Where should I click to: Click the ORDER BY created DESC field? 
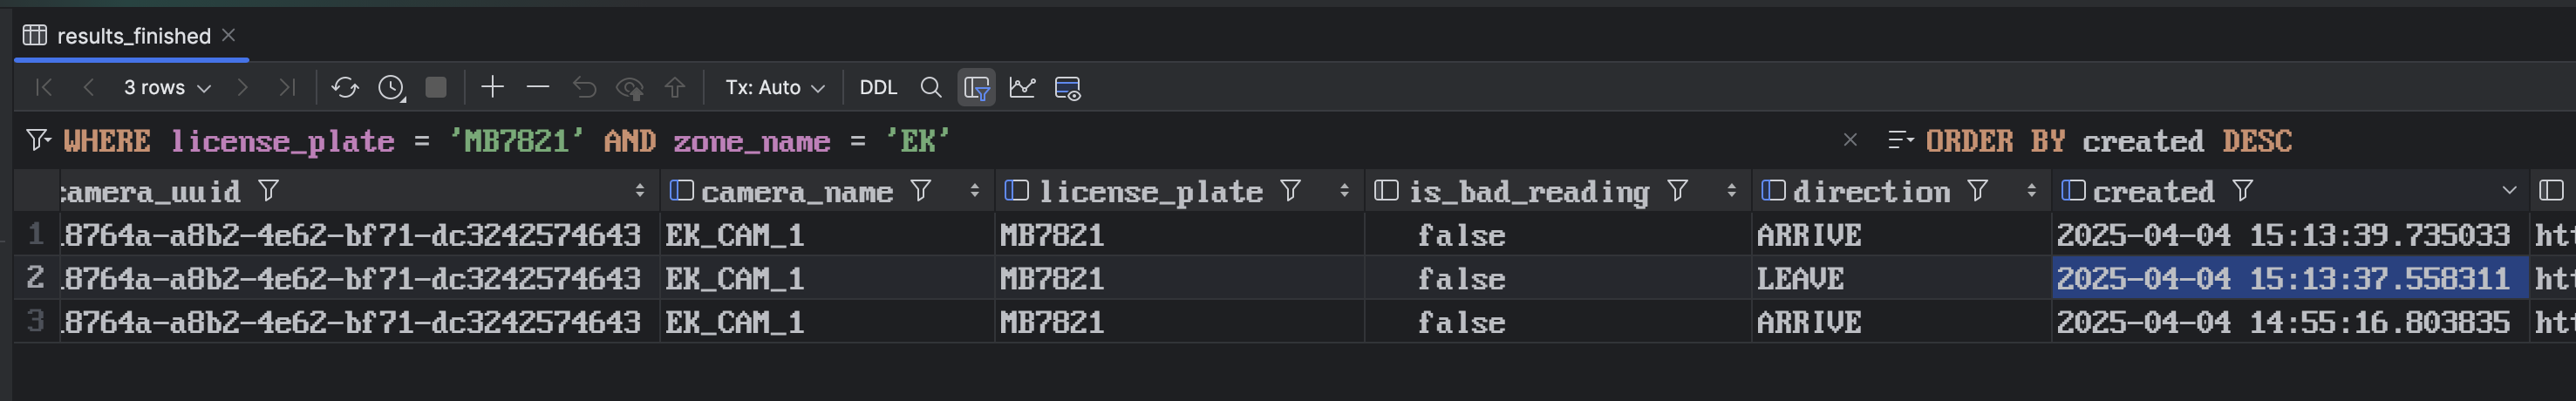[2108, 141]
